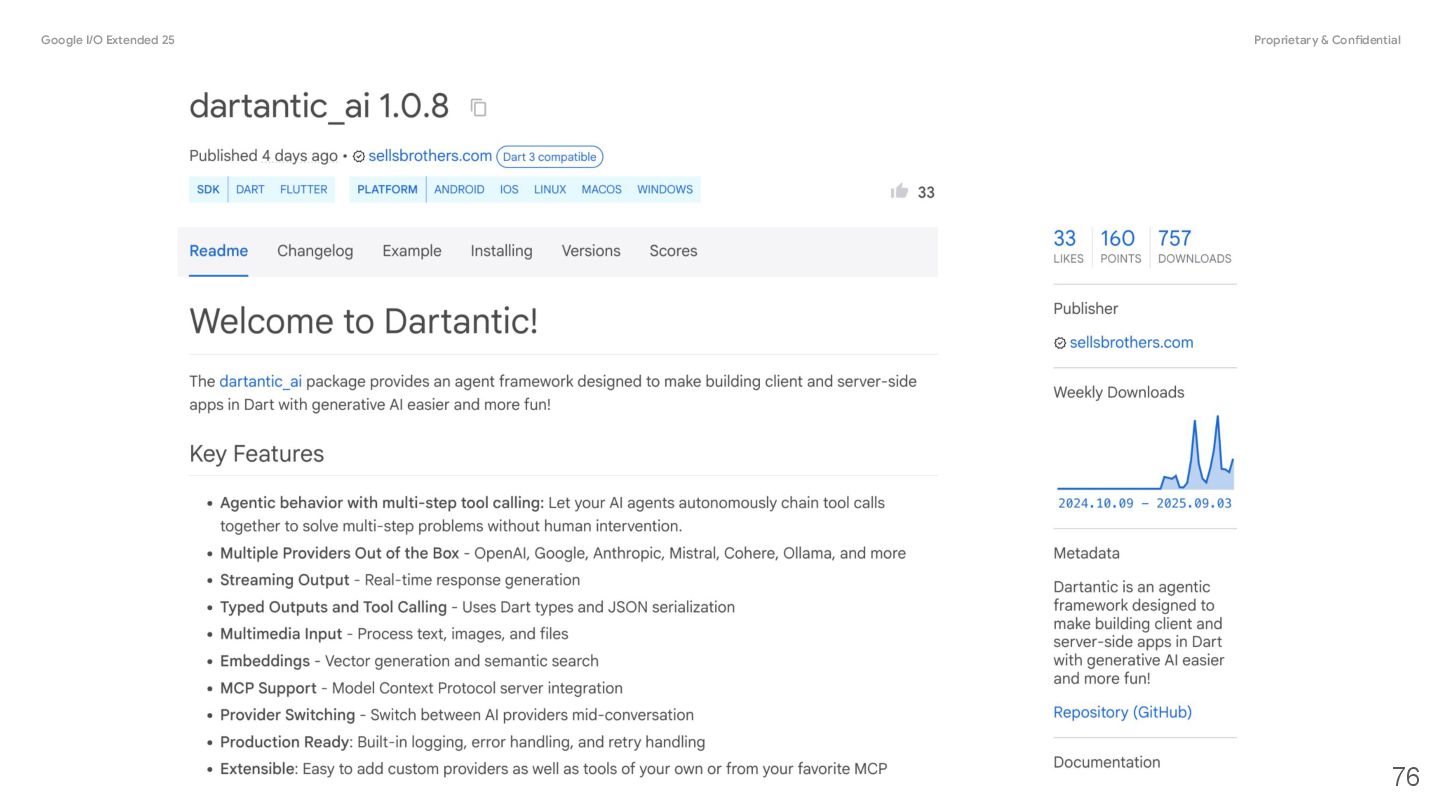This screenshot has width=1440, height=810.
Task: Follow the dartantic_ai link in description
Action: [x=260, y=381]
